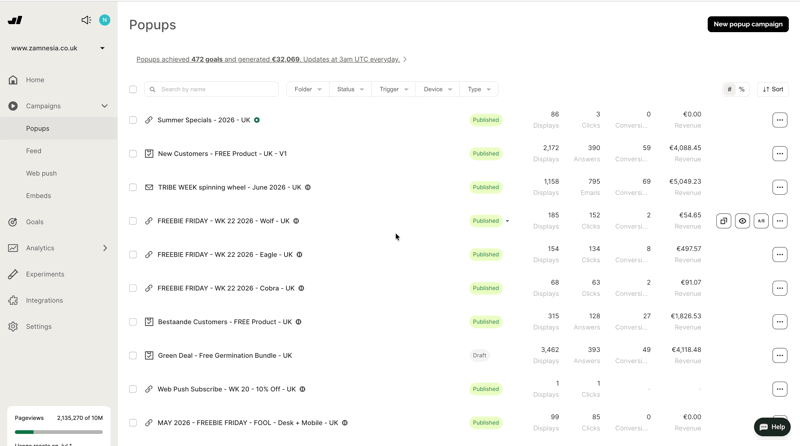Open the user avatar N icon
800x446 pixels.
tap(105, 20)
